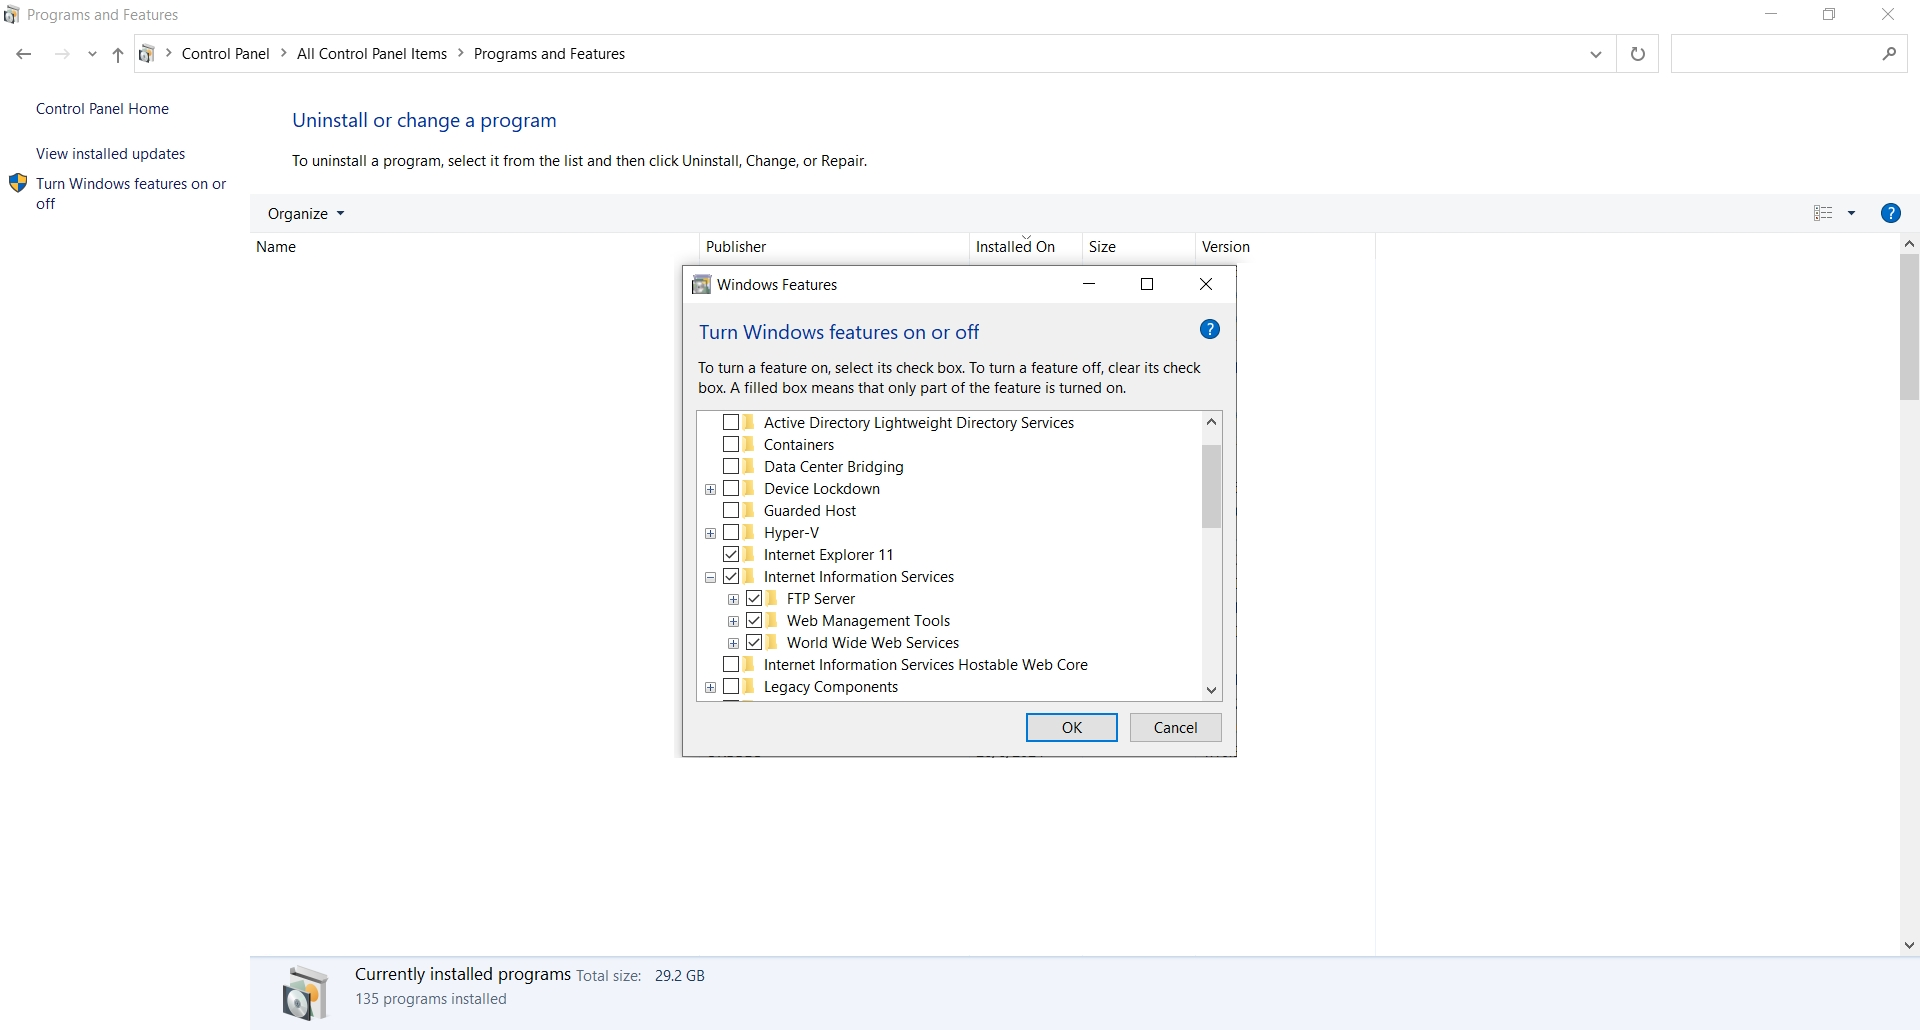
Task: Click the back navigation arrow
Action: click(24, 54)
